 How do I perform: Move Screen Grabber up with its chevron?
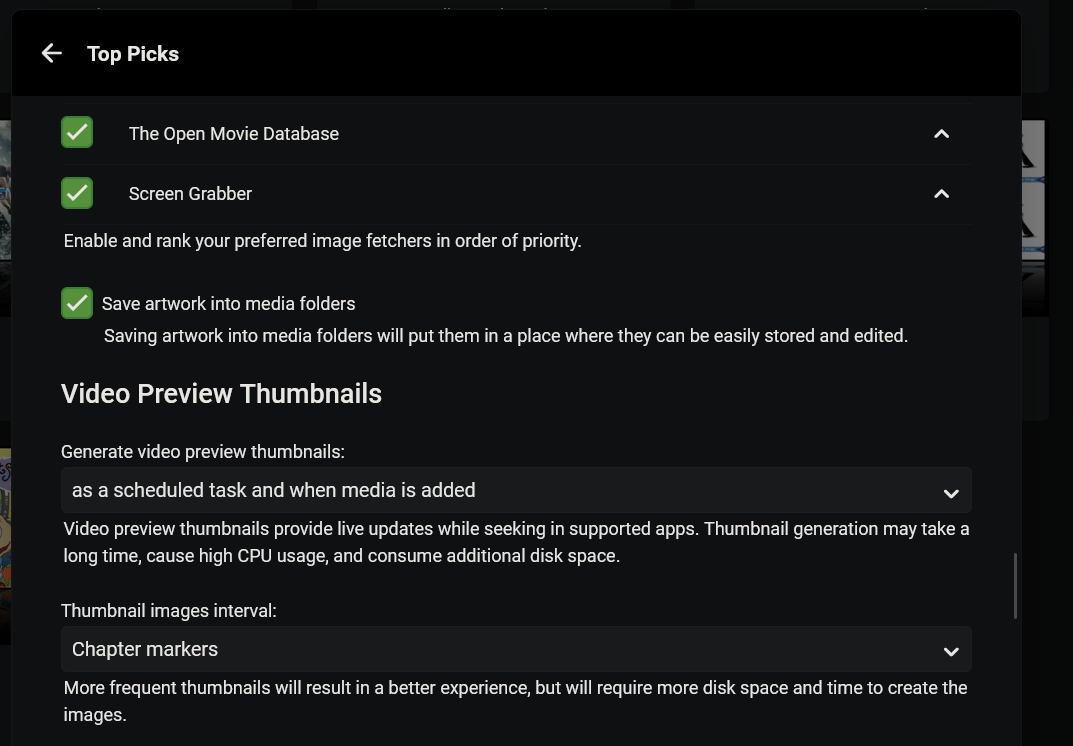tap(941, 194)
